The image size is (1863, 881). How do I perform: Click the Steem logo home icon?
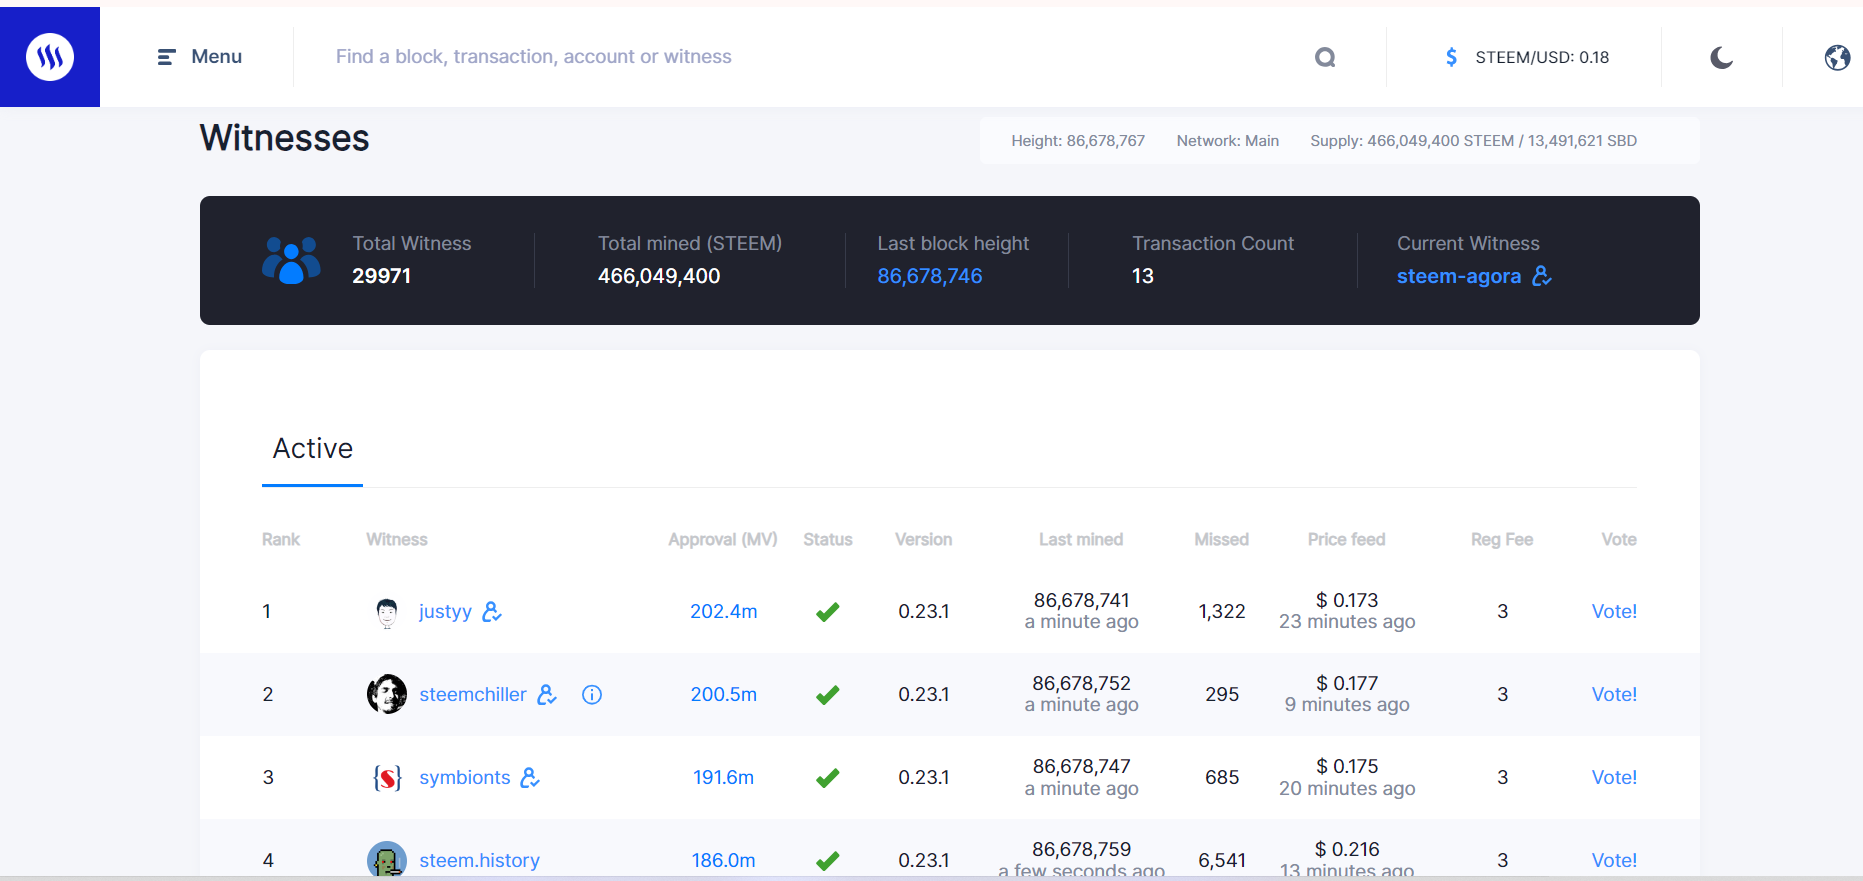click(x=50, y=57)
